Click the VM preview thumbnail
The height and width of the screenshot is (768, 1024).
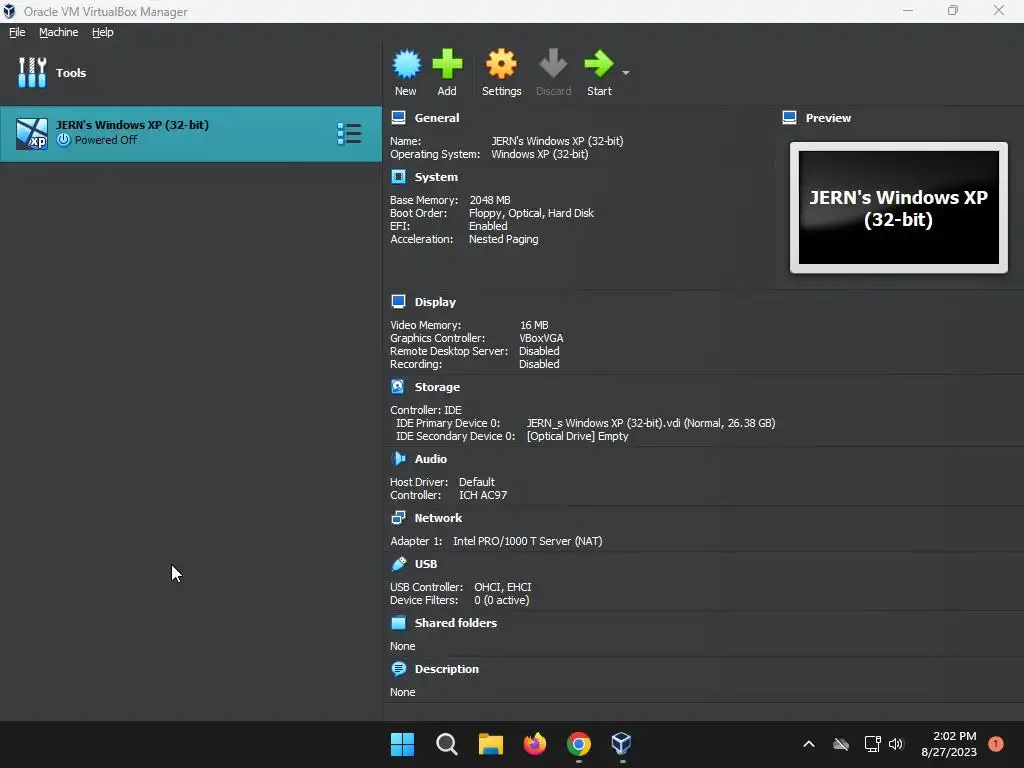pyautogui.click(x=899, y=208)
